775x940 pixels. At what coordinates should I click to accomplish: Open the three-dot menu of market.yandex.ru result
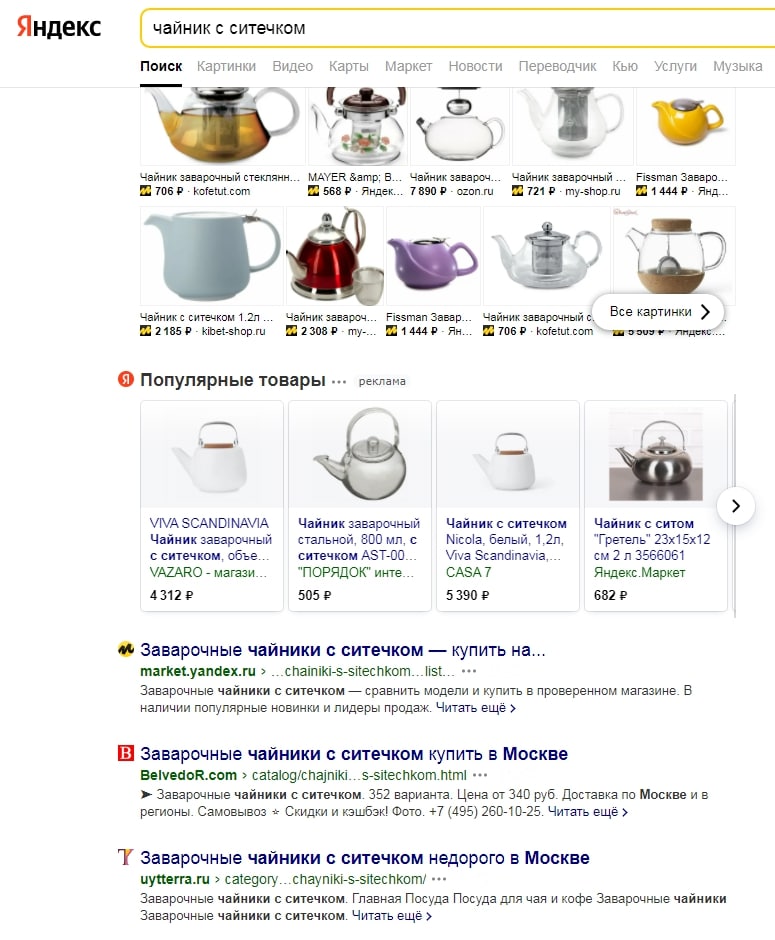[469, 671]
